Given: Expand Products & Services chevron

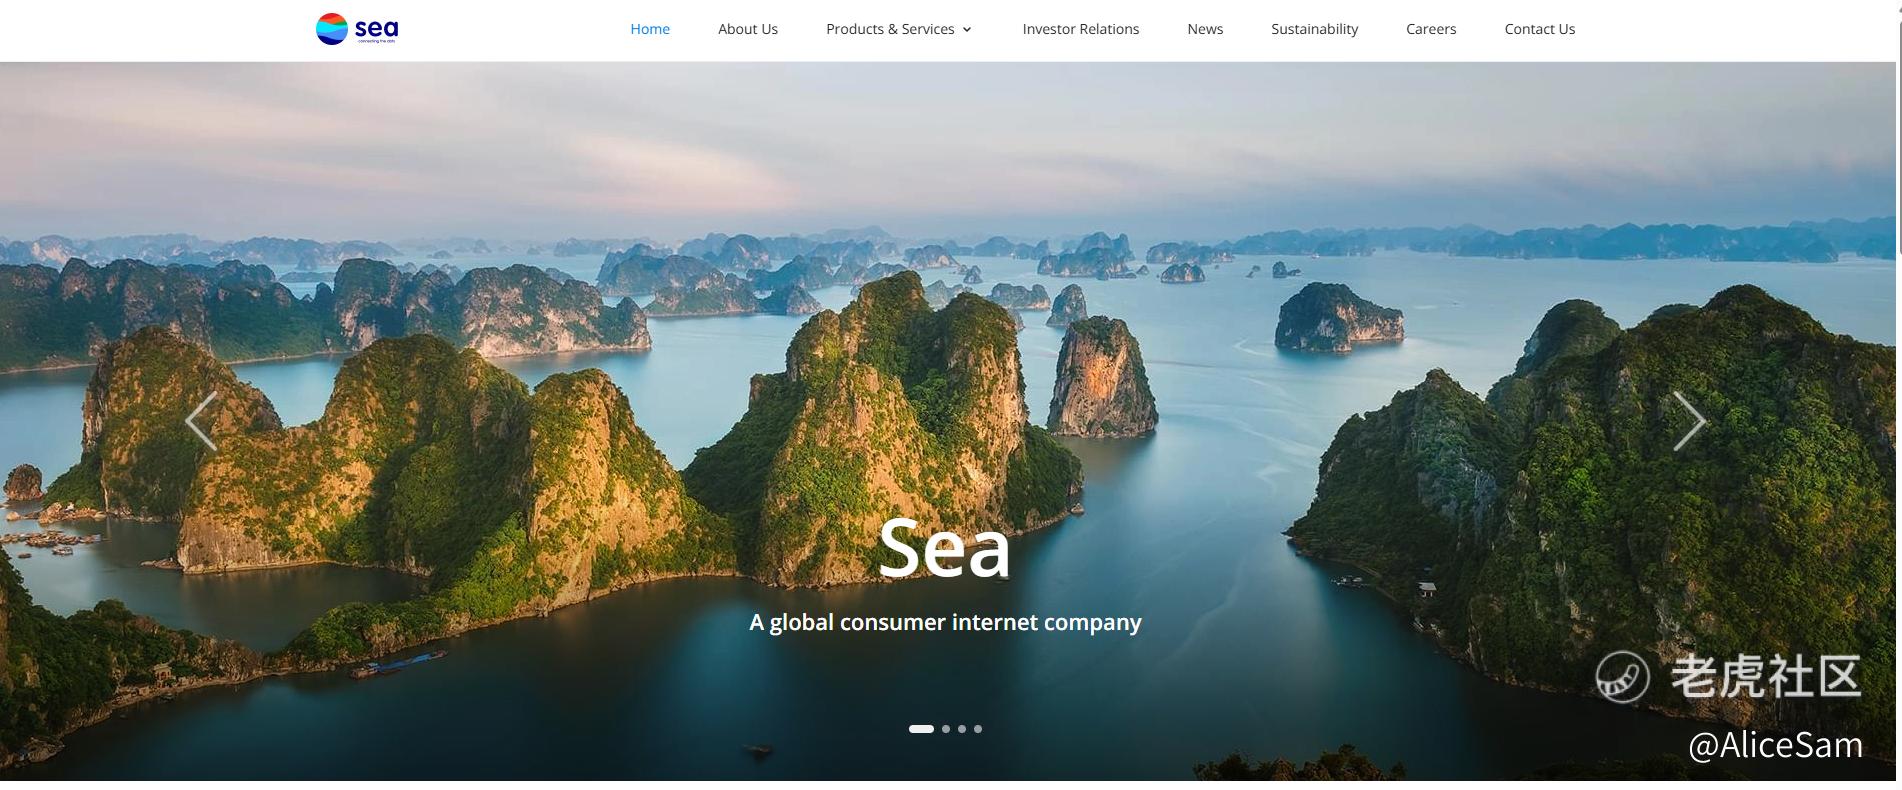Looking at the screenshot, I should (x=967, y=29).
